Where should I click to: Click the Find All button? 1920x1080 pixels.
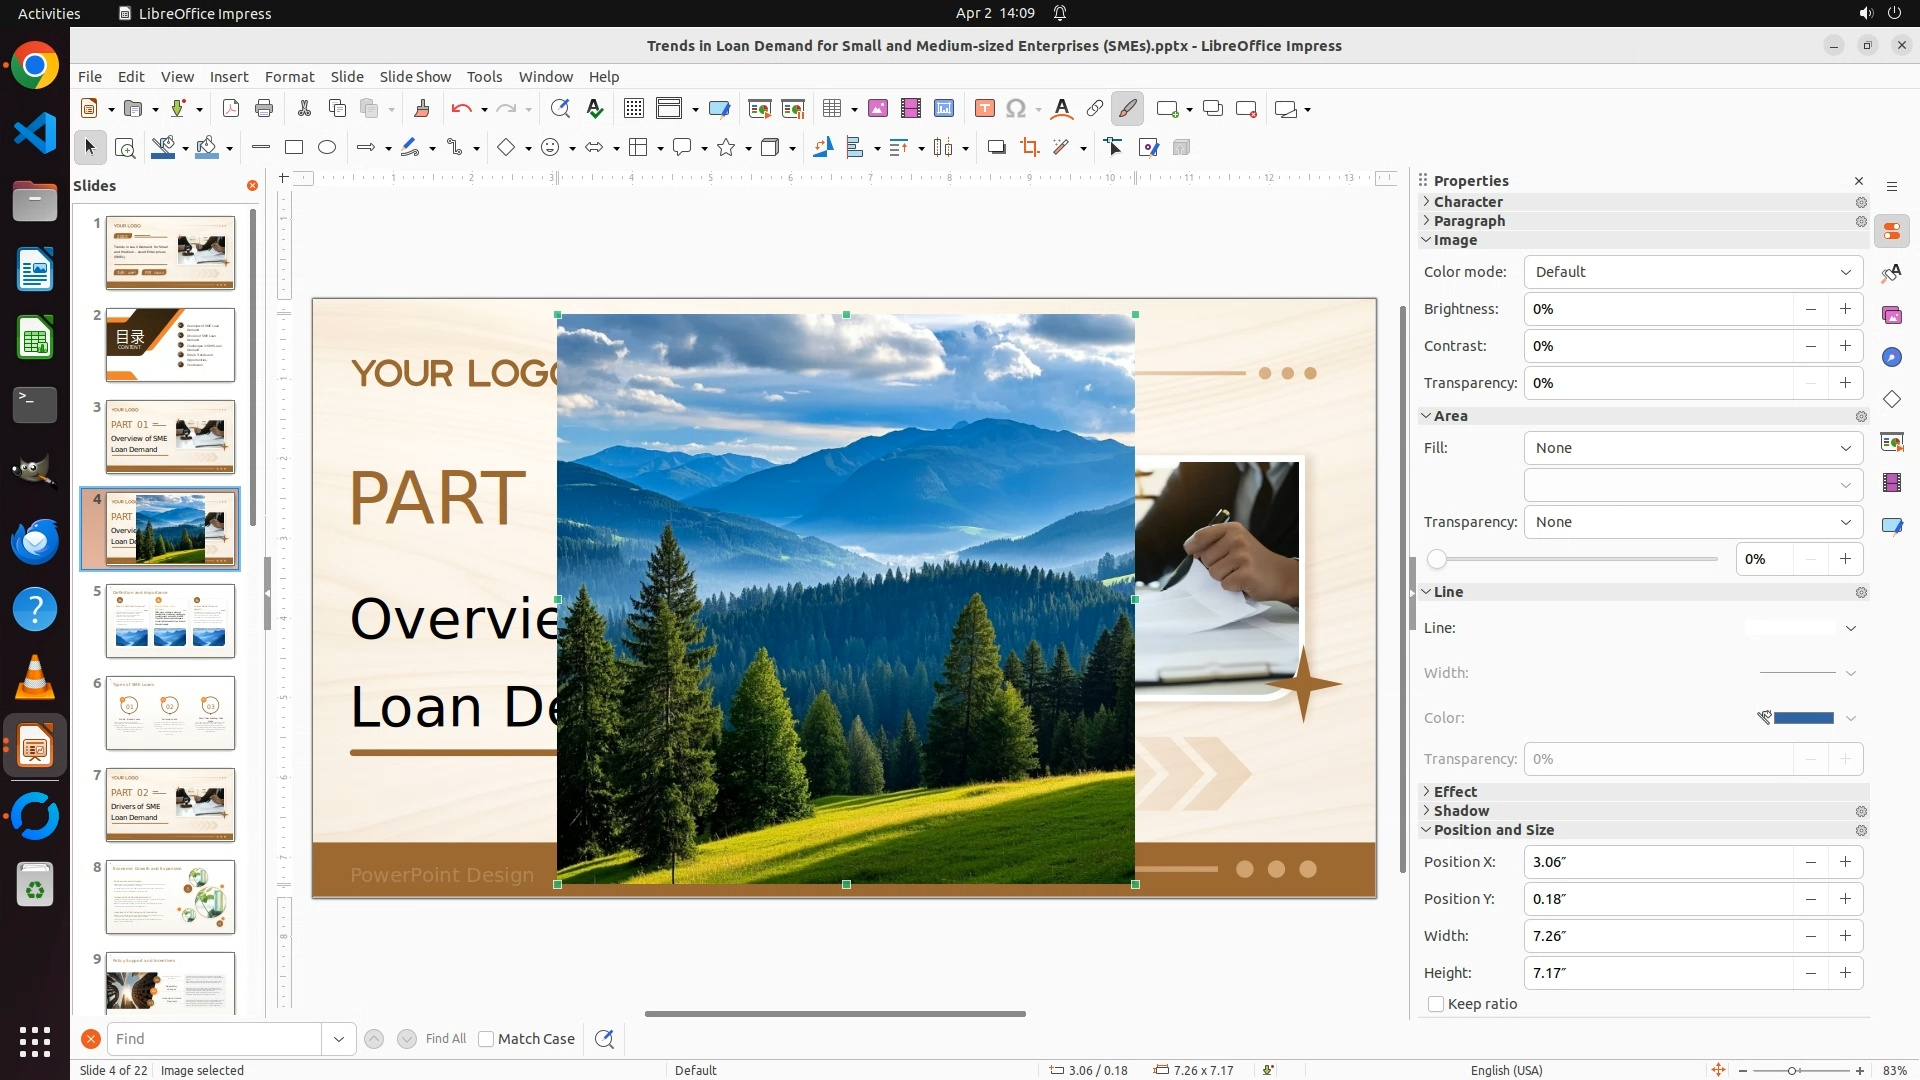445,1039
